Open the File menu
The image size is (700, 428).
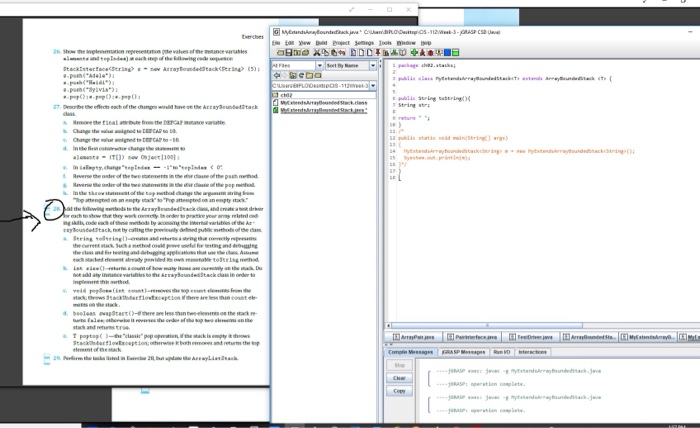[276, 43]
